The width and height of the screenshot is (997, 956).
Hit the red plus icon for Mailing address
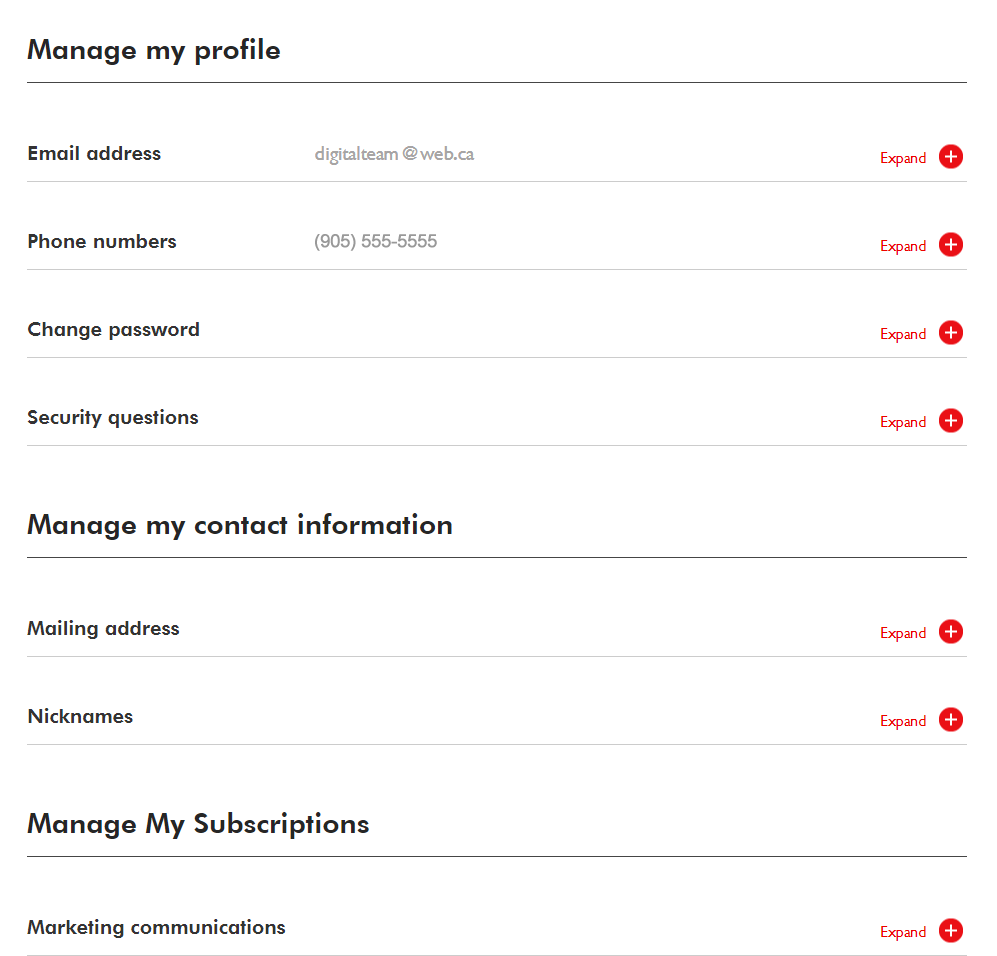pos(950,632)
